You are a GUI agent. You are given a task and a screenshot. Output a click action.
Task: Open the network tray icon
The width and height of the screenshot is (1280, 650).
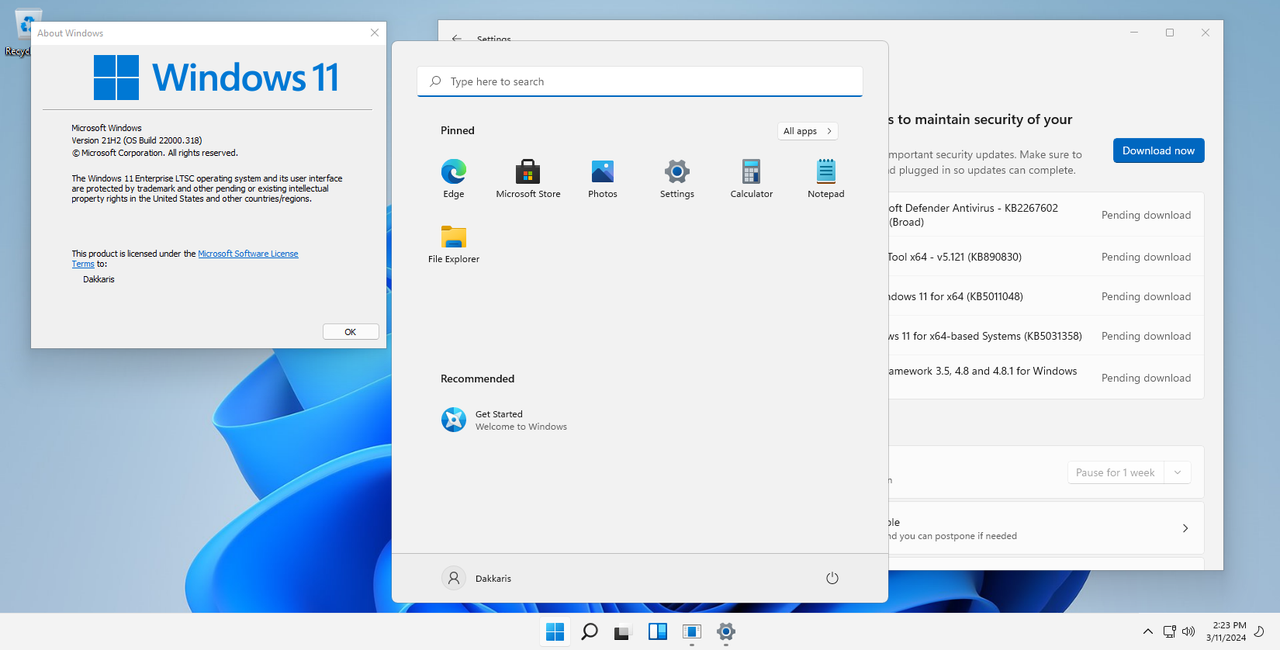[1169, 632]
